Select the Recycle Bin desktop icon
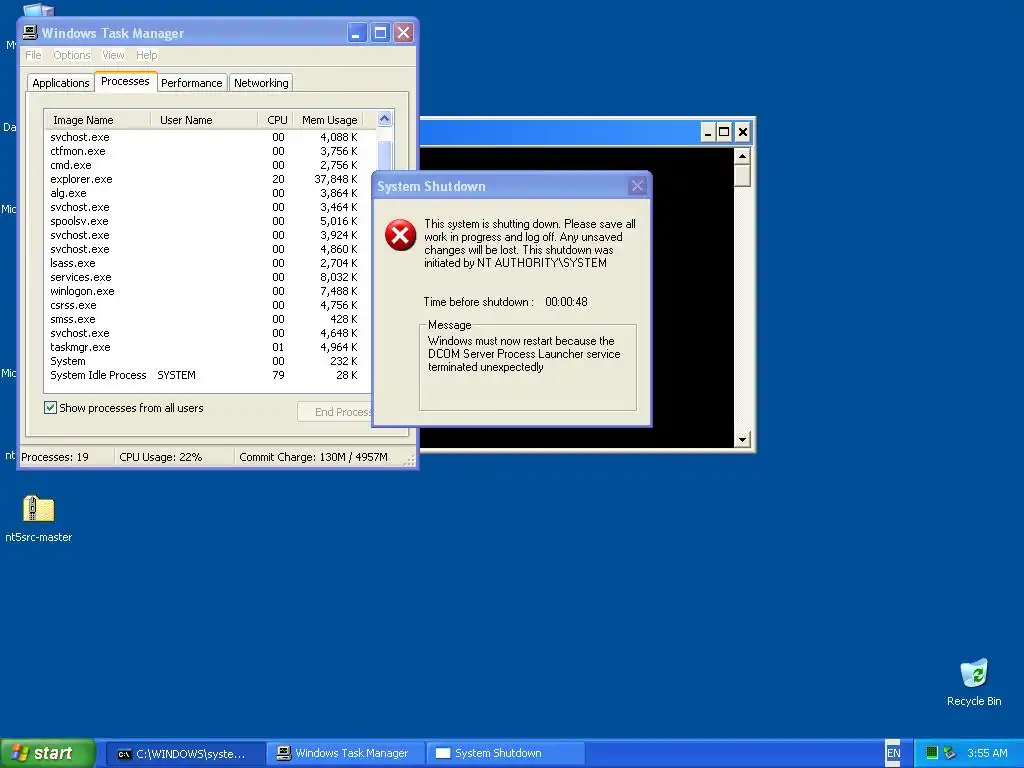 (x=974, y=673)
